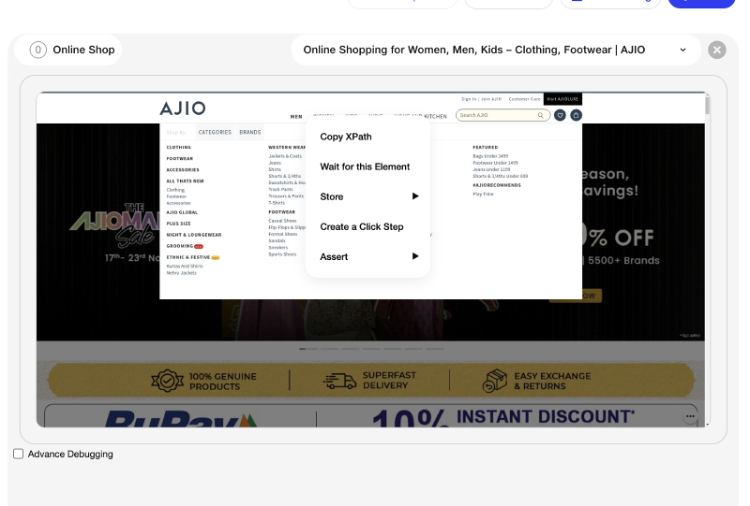Click the wishlist heart icon
Viewport: 750px width, 506px height.
pyautogui.click(x=560, y=115)
